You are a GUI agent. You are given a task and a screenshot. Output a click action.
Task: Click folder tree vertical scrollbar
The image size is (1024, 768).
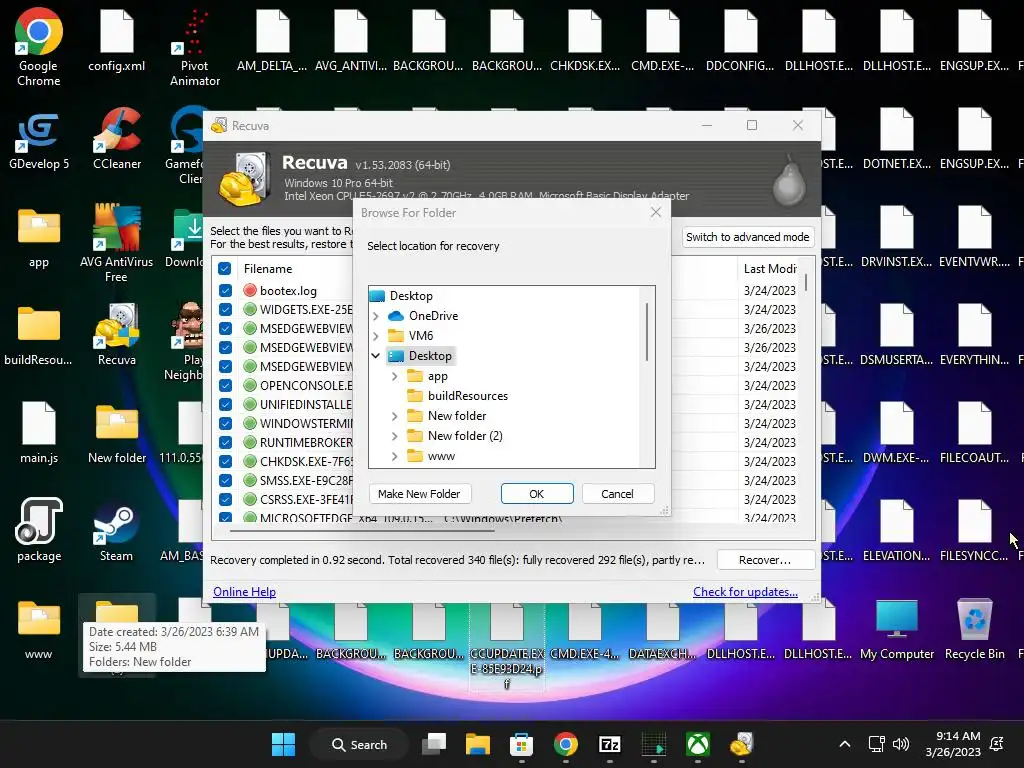coord(647,332)
